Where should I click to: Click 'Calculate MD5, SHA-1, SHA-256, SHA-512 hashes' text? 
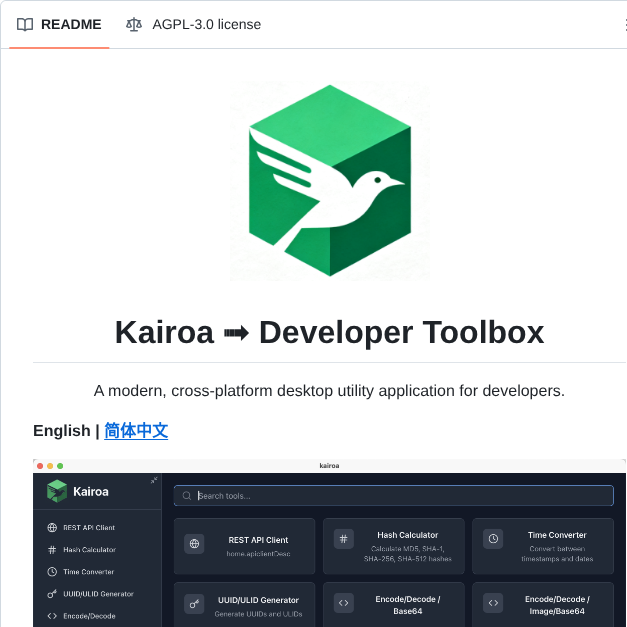tap(407, 554)
